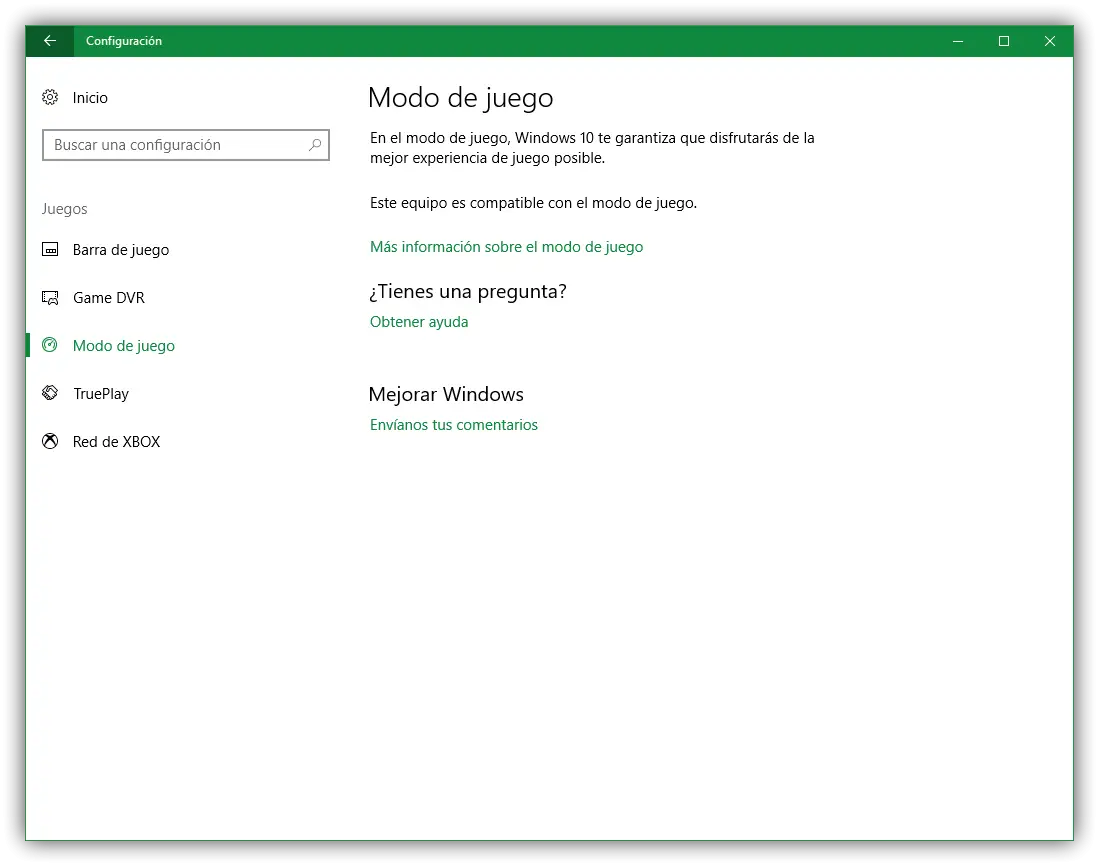The width and height of the screenshot is (1099, 866).
Task: Click the Modo de juego speedometer icon
Action: click(50, 345)
